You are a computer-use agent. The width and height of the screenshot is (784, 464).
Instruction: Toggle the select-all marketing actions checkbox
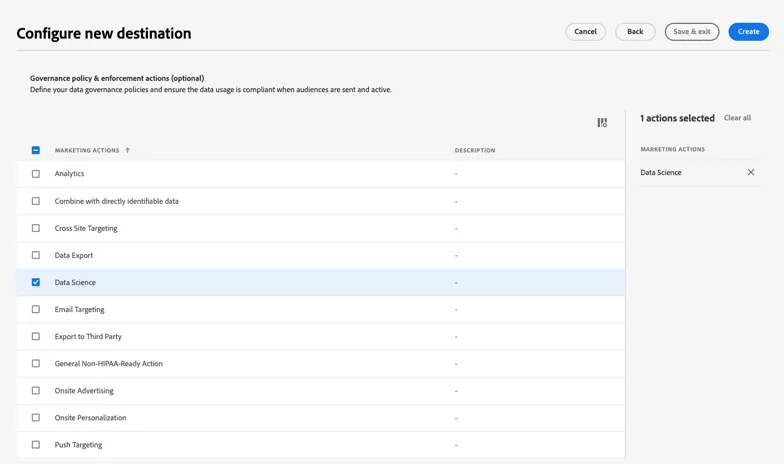(x=36, y=150)
